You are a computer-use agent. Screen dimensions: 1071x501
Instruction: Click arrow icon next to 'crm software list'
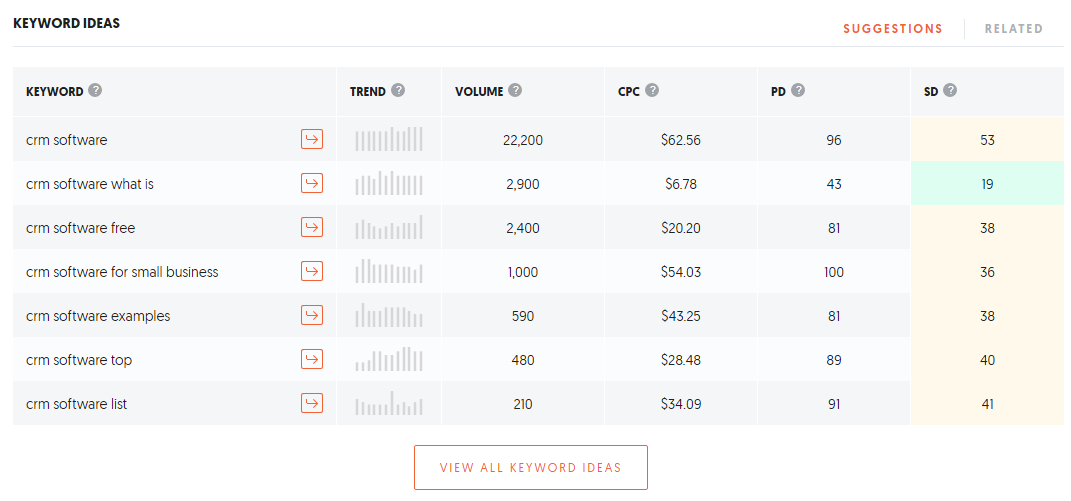coord(312,403)
